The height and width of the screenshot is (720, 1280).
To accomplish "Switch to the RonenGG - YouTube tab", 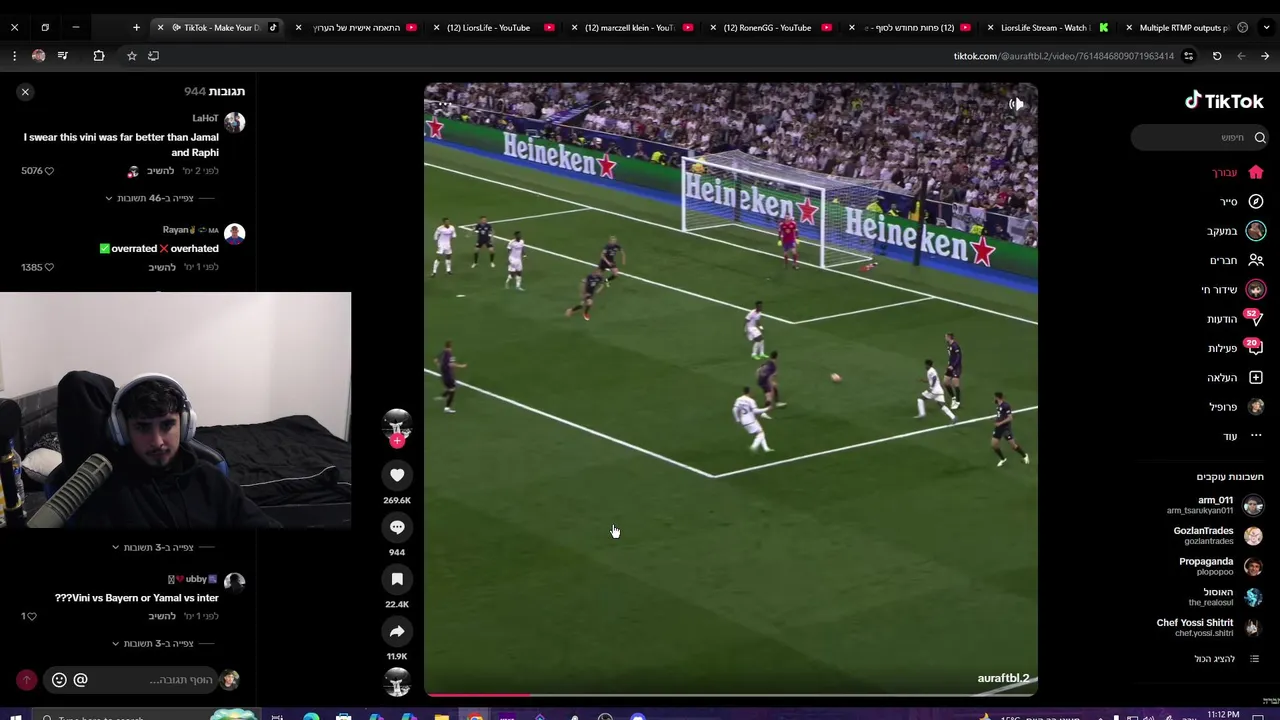I will click(x=770, y=27).
